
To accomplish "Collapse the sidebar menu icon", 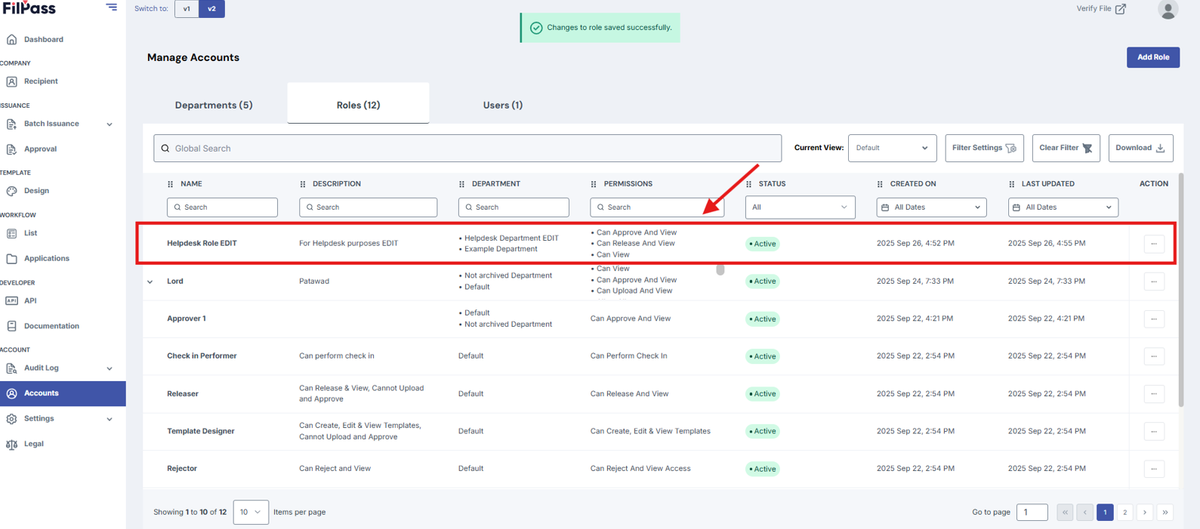I will (111, 8).
